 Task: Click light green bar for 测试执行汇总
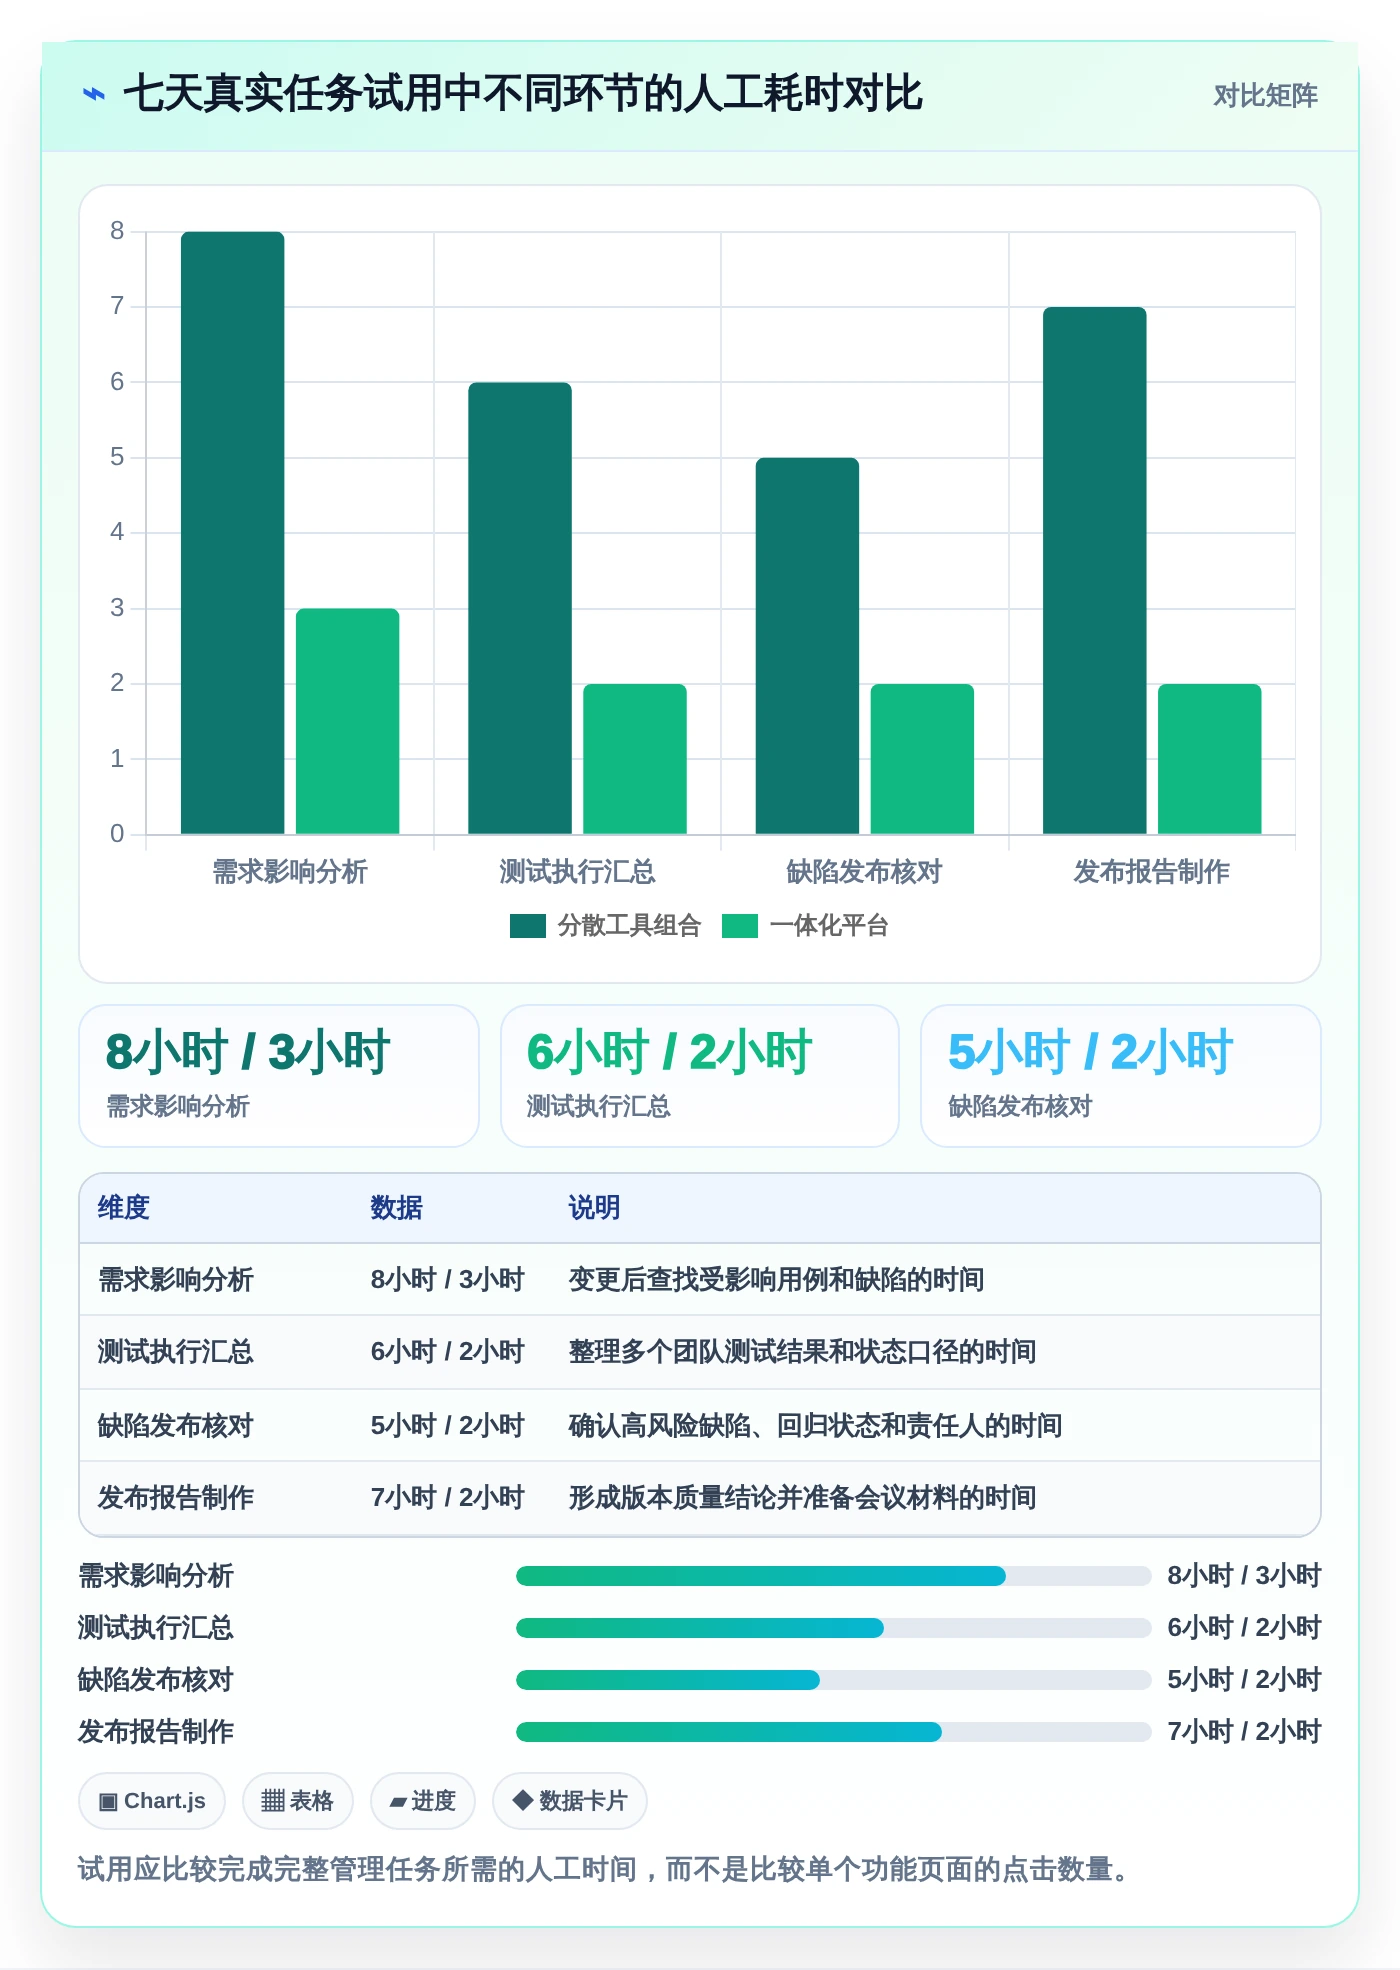(635, 759)
